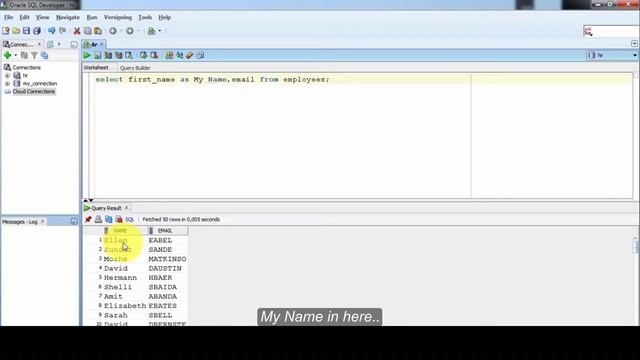The image size is (640, 360).
Task: Click the red icon left of SQL label
Action: (119, 220)
